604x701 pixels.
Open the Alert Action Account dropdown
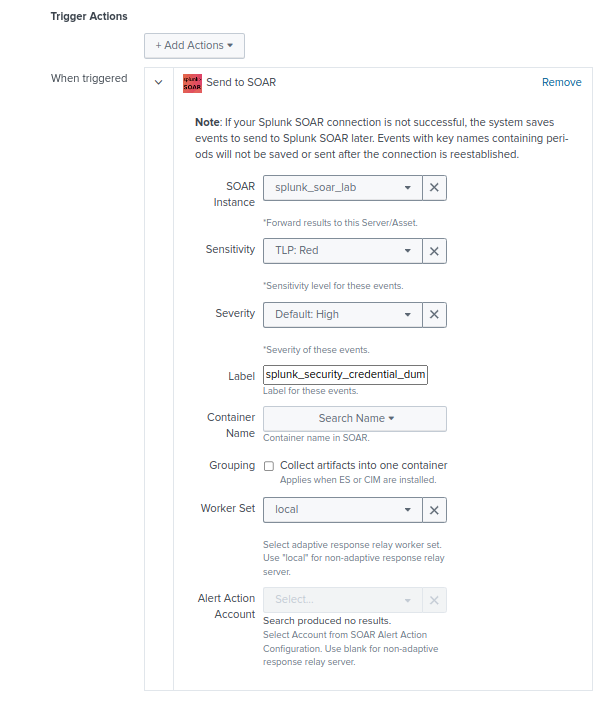342,599
